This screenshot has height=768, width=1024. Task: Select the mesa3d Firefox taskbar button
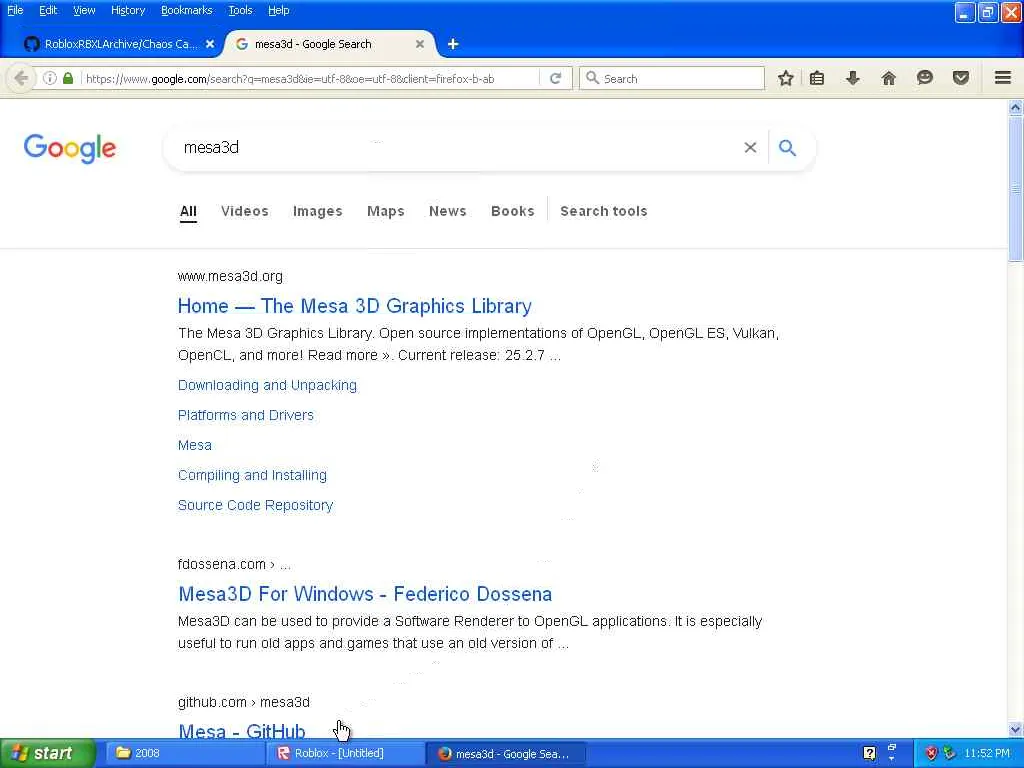click(x=506, y=753)
